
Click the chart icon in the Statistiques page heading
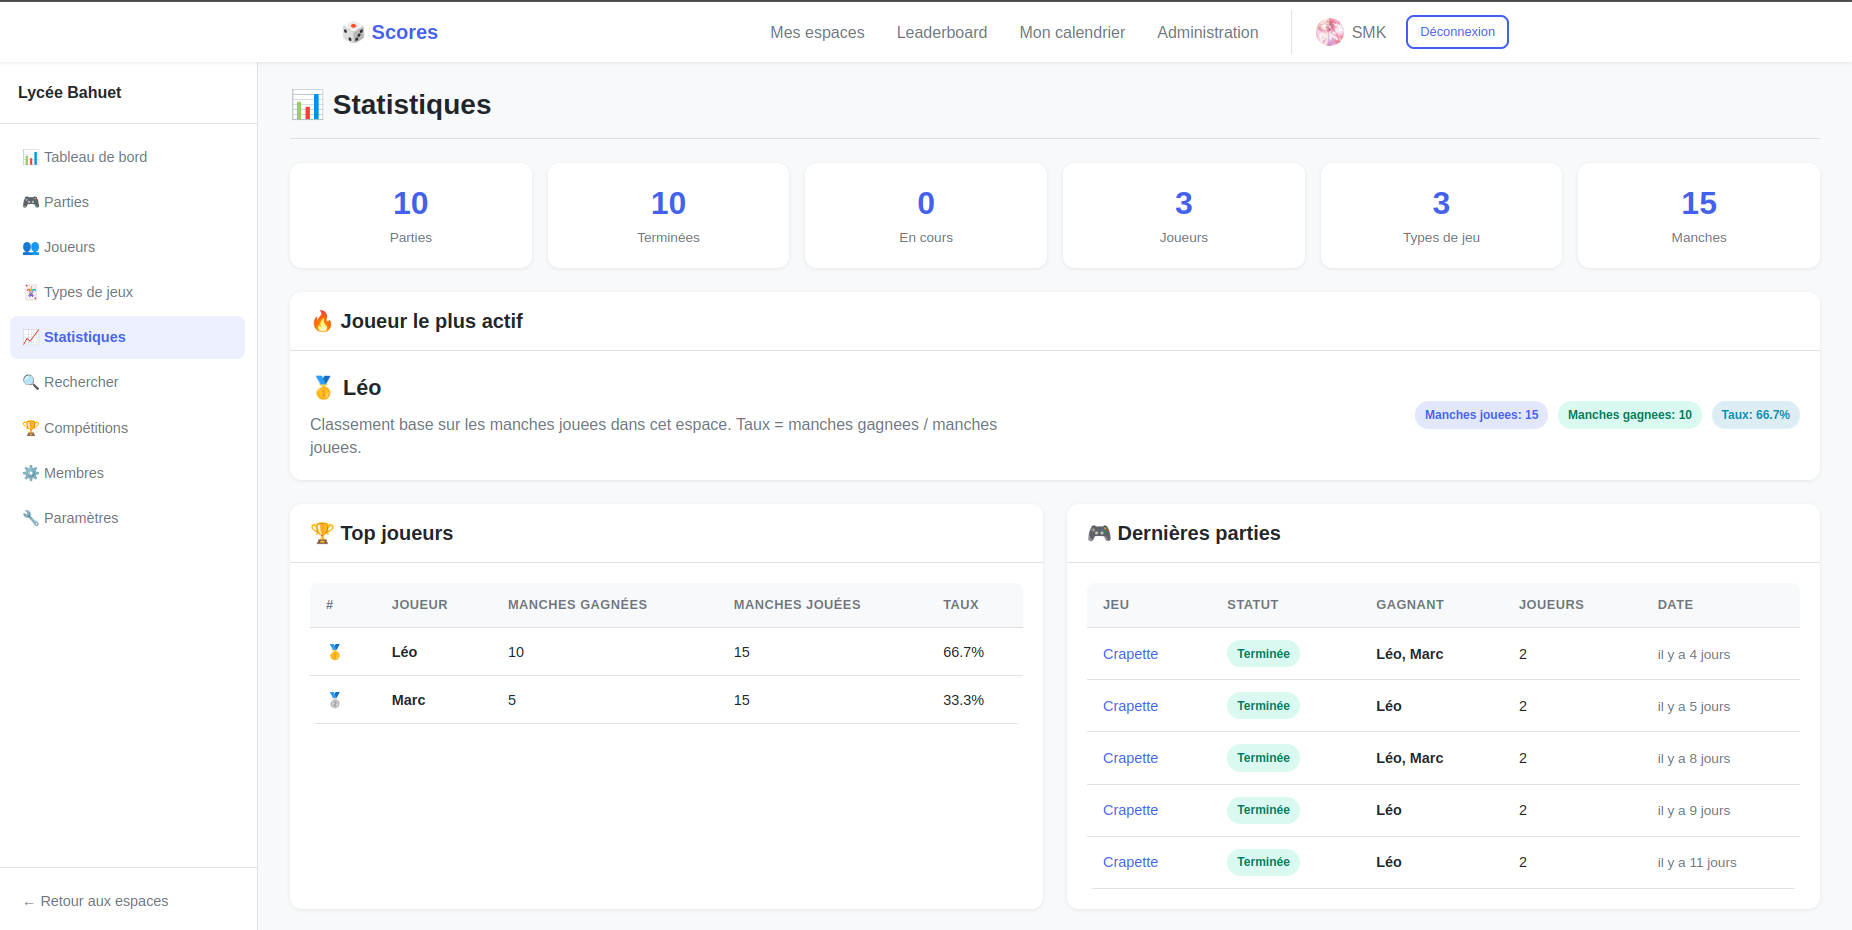pos(307,105)
